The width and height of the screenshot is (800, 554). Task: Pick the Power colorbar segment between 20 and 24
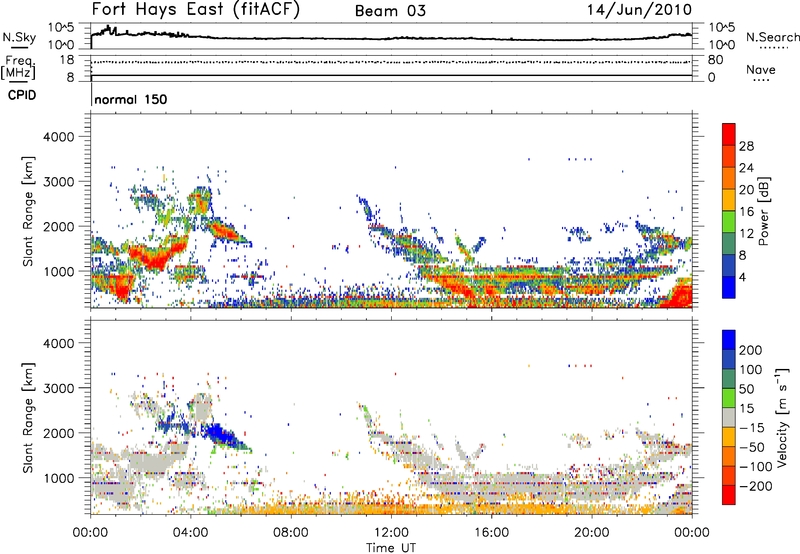click(x=729, y=178)
